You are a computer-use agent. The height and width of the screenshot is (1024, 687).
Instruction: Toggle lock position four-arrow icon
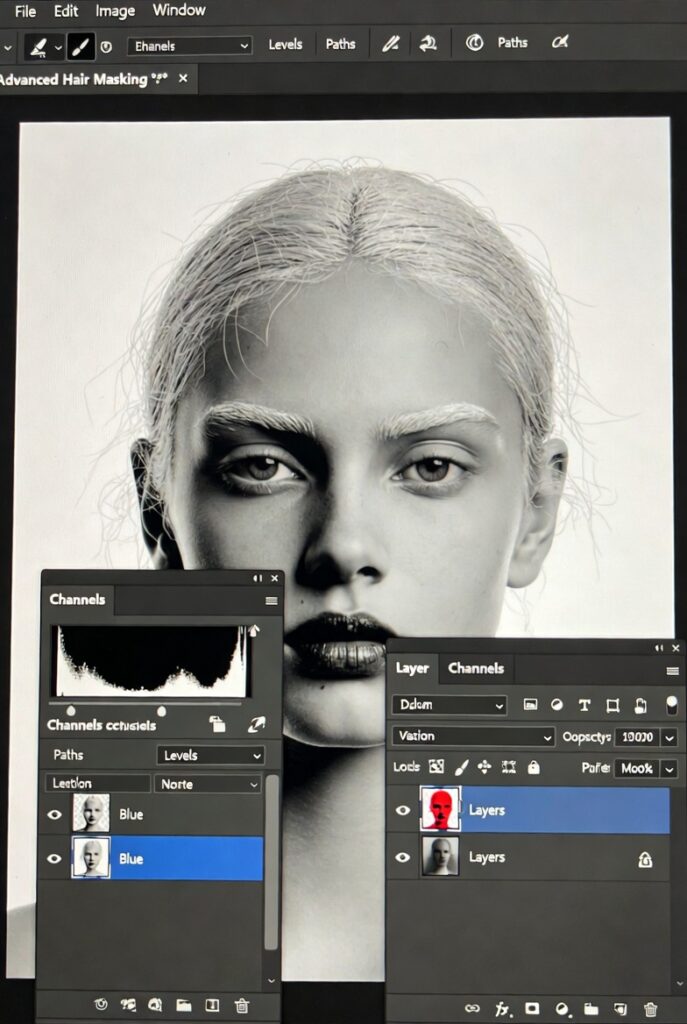coord(484,767)
